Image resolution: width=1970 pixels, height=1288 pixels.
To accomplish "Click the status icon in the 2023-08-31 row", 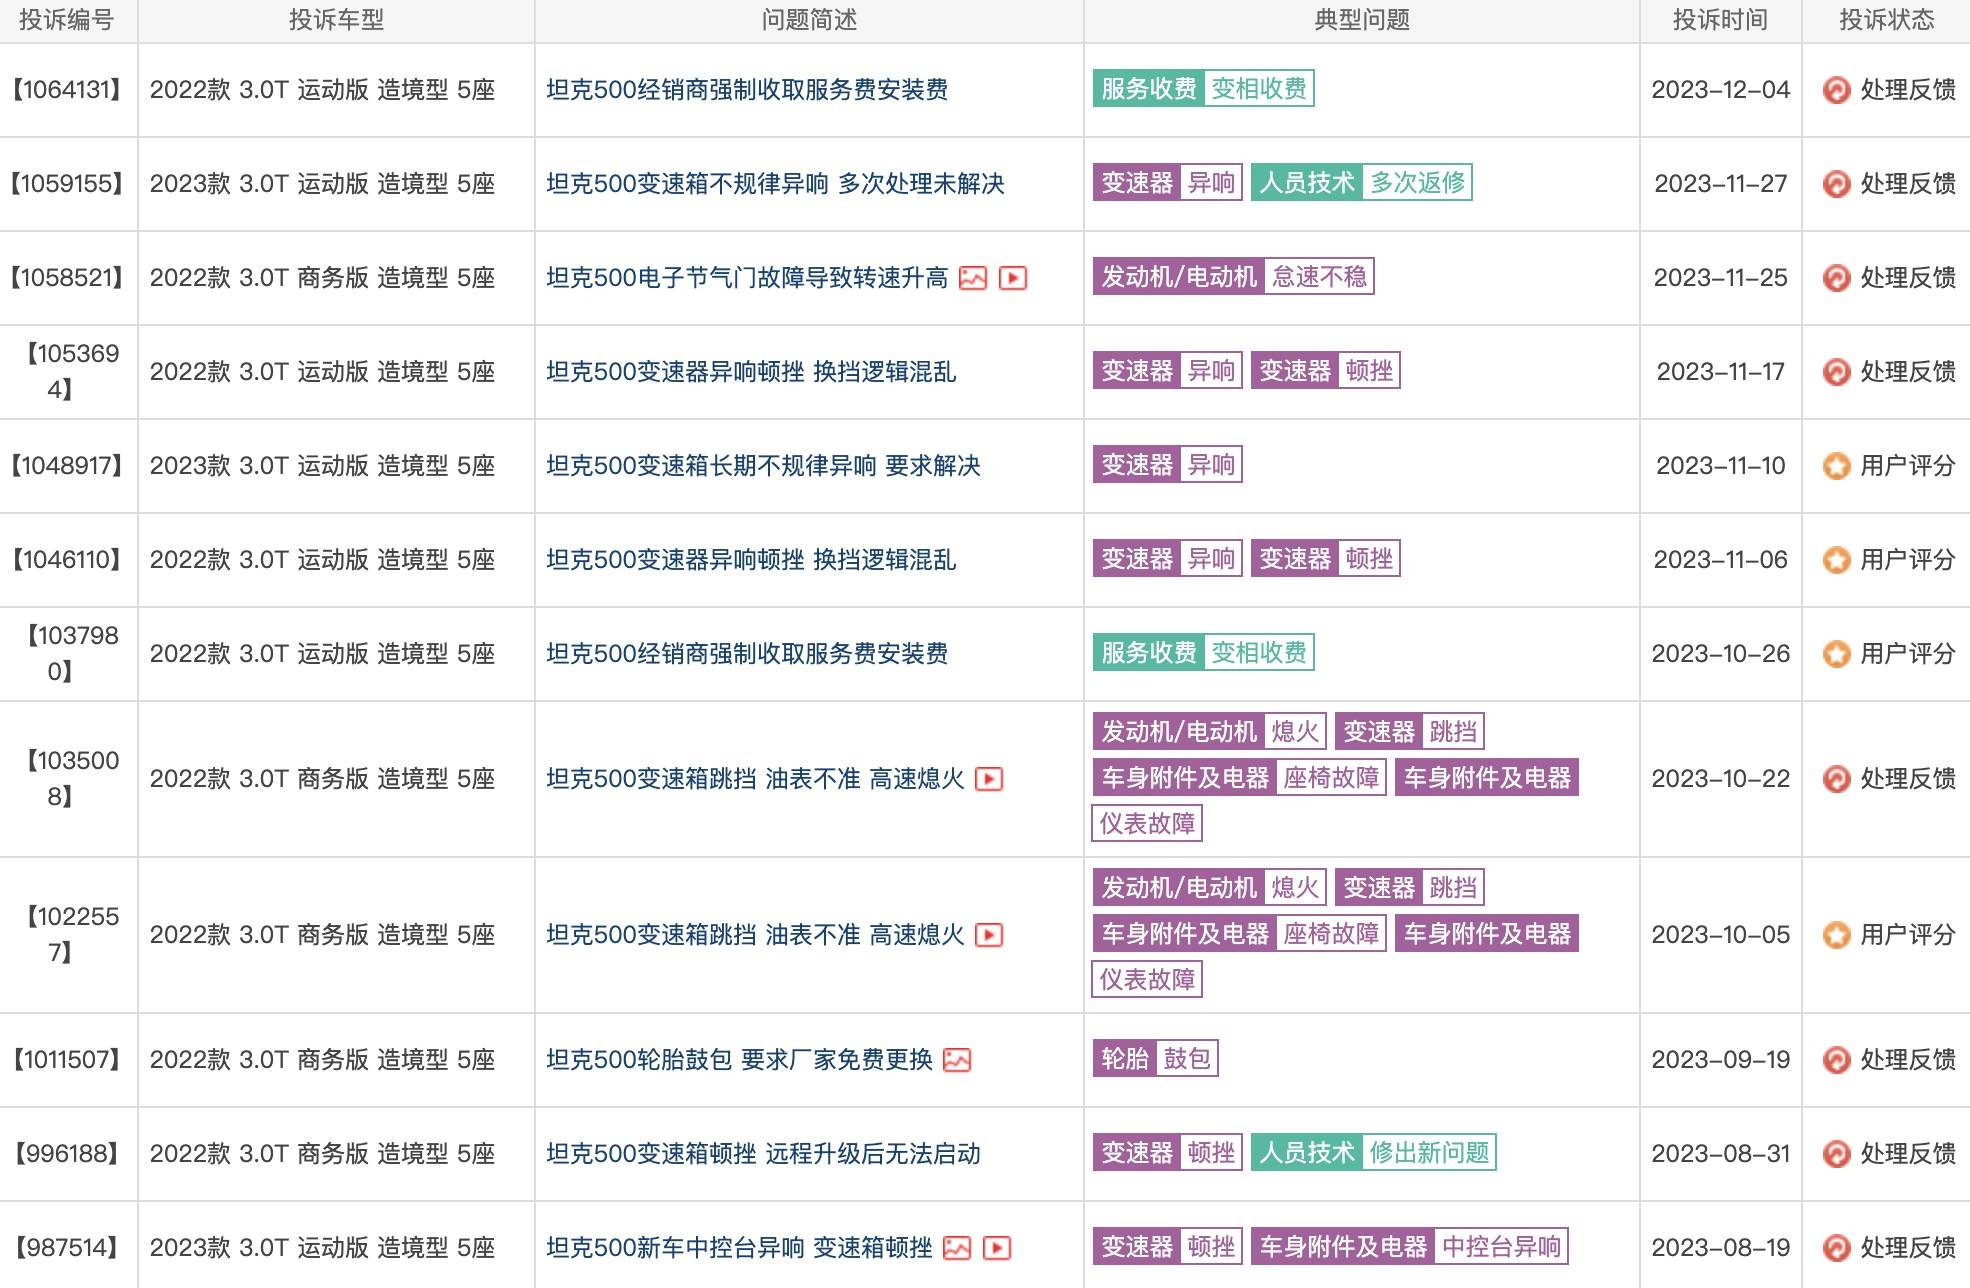I will click(x=1836, y=1154).
